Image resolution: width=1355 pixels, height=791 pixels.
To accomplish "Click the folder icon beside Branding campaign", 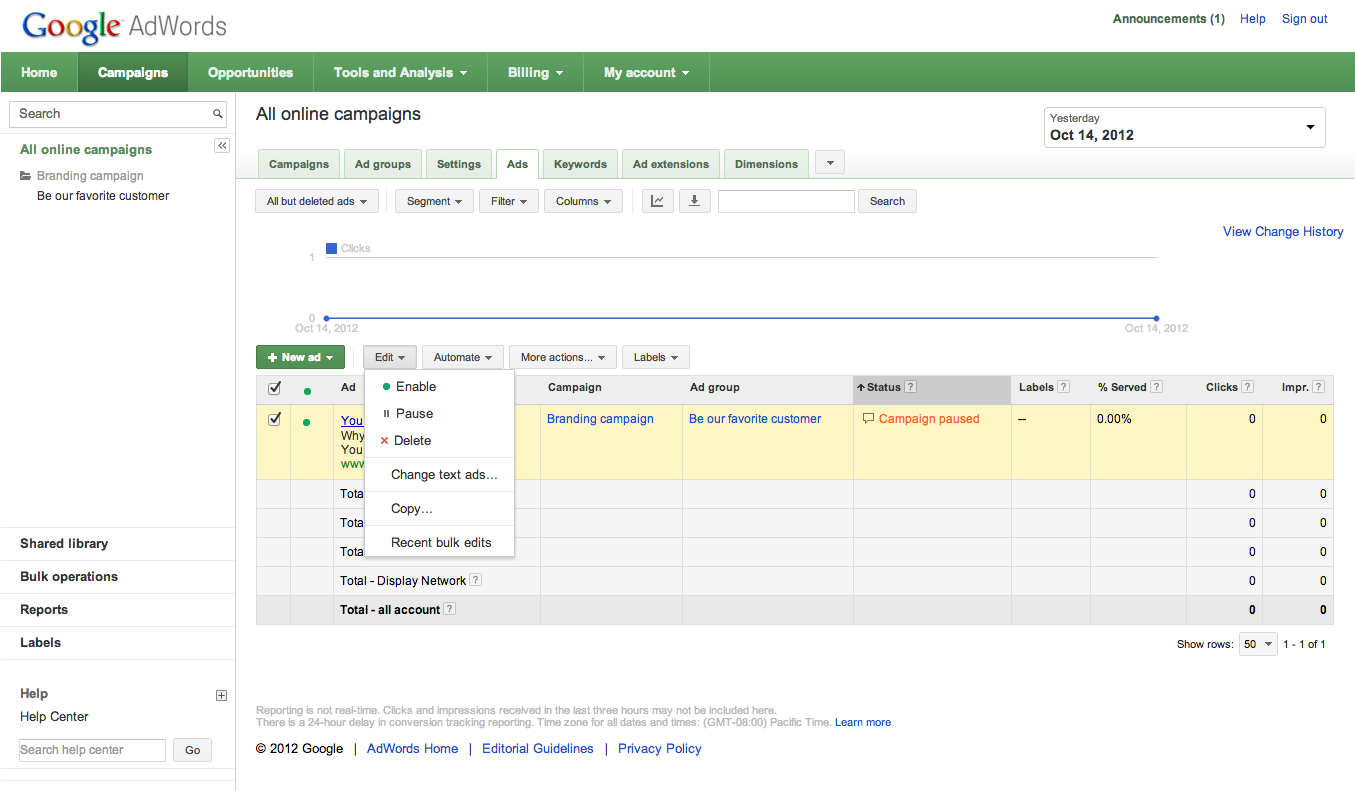I will point(26,176).
